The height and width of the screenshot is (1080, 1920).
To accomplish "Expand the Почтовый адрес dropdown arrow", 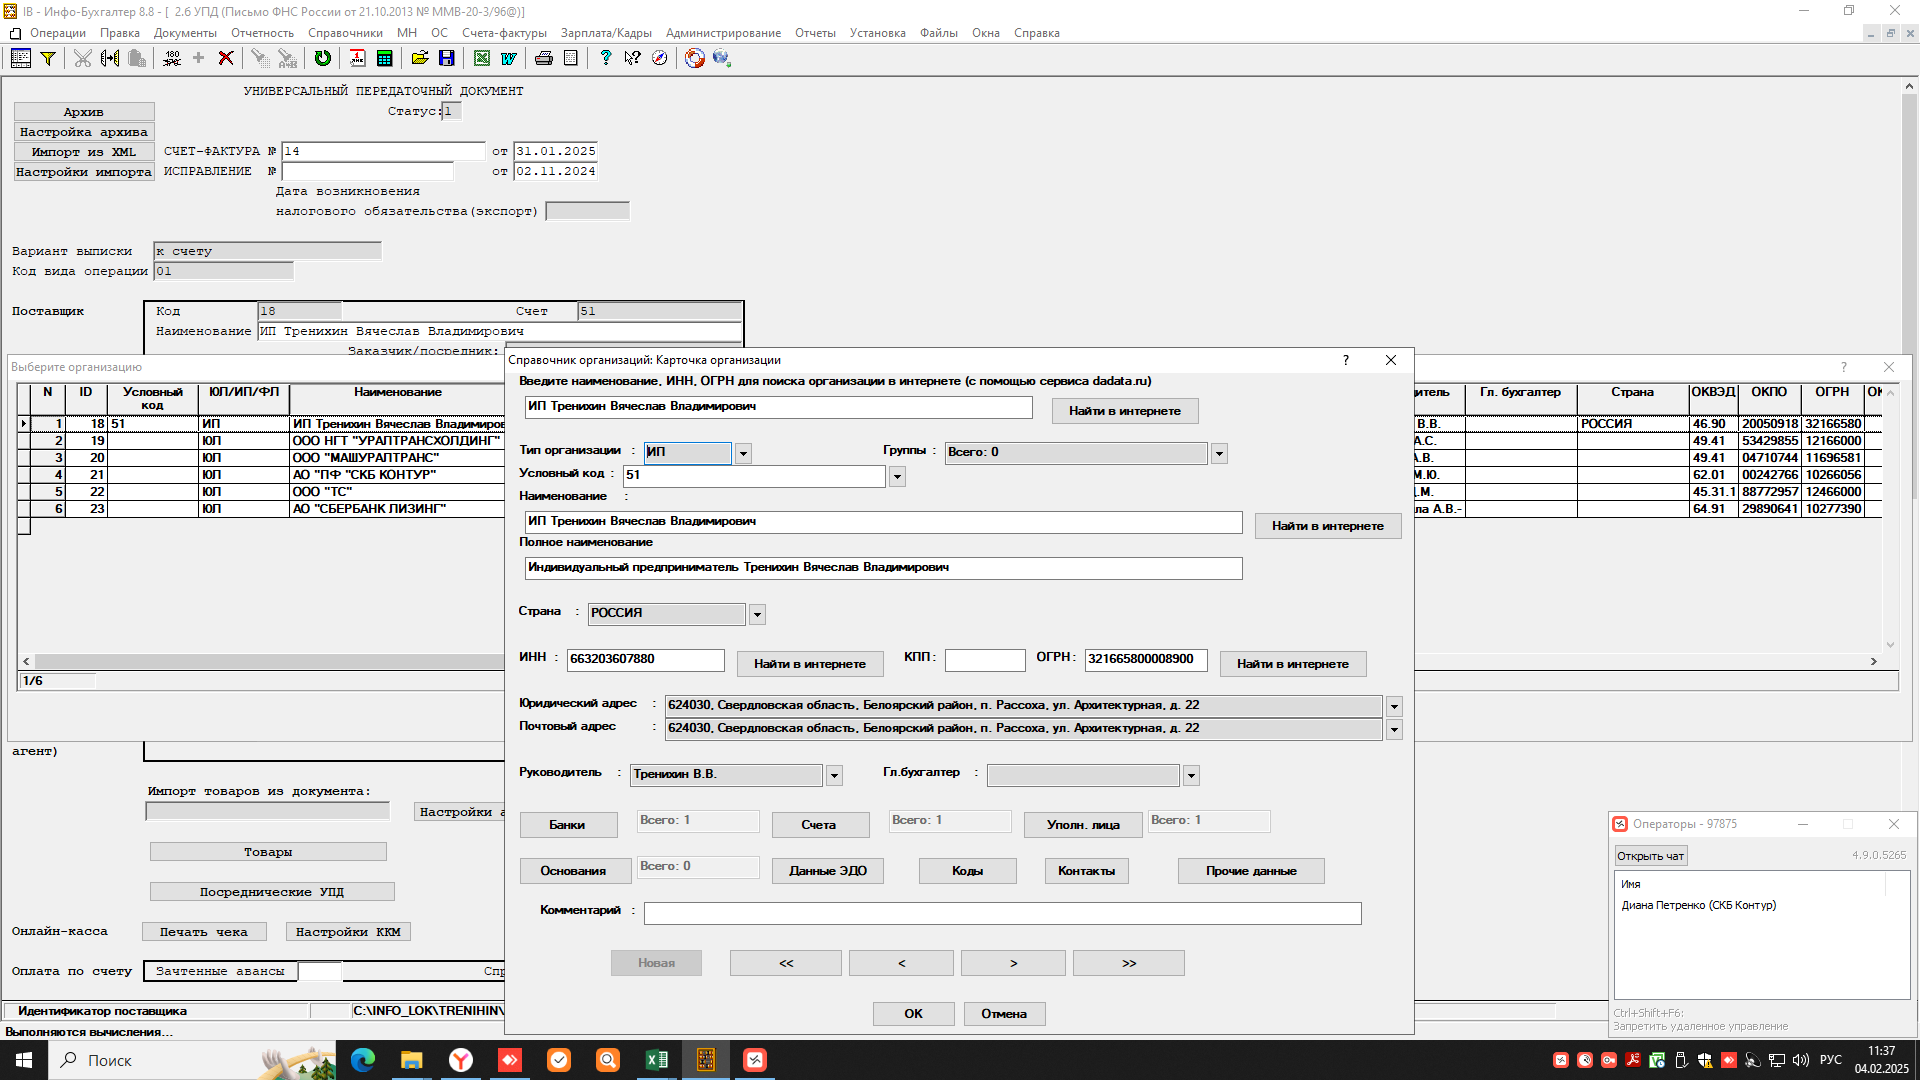I will coord(1394,730).
